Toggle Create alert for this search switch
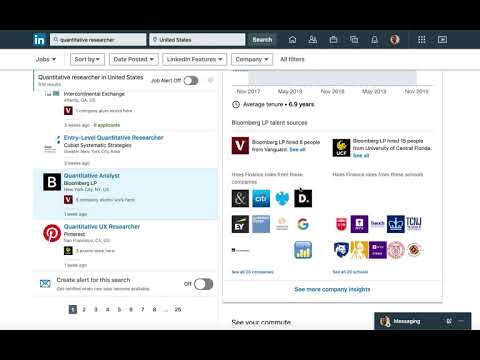 204,284
